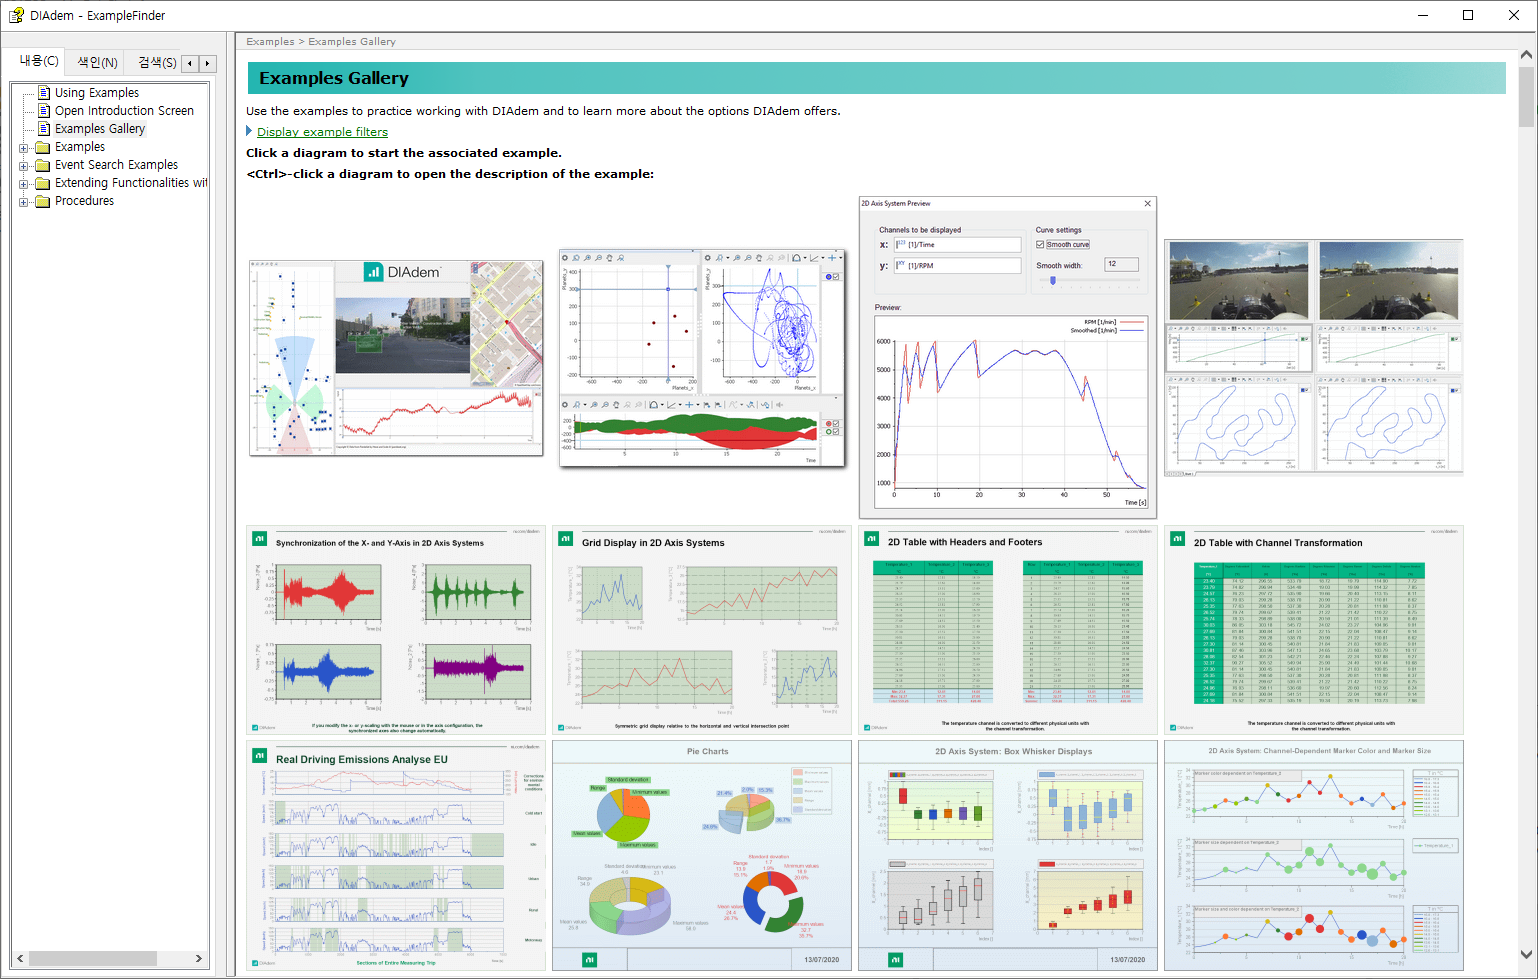
Task: Switch to the 내용(C) contents tab
Action: point(38,61)
